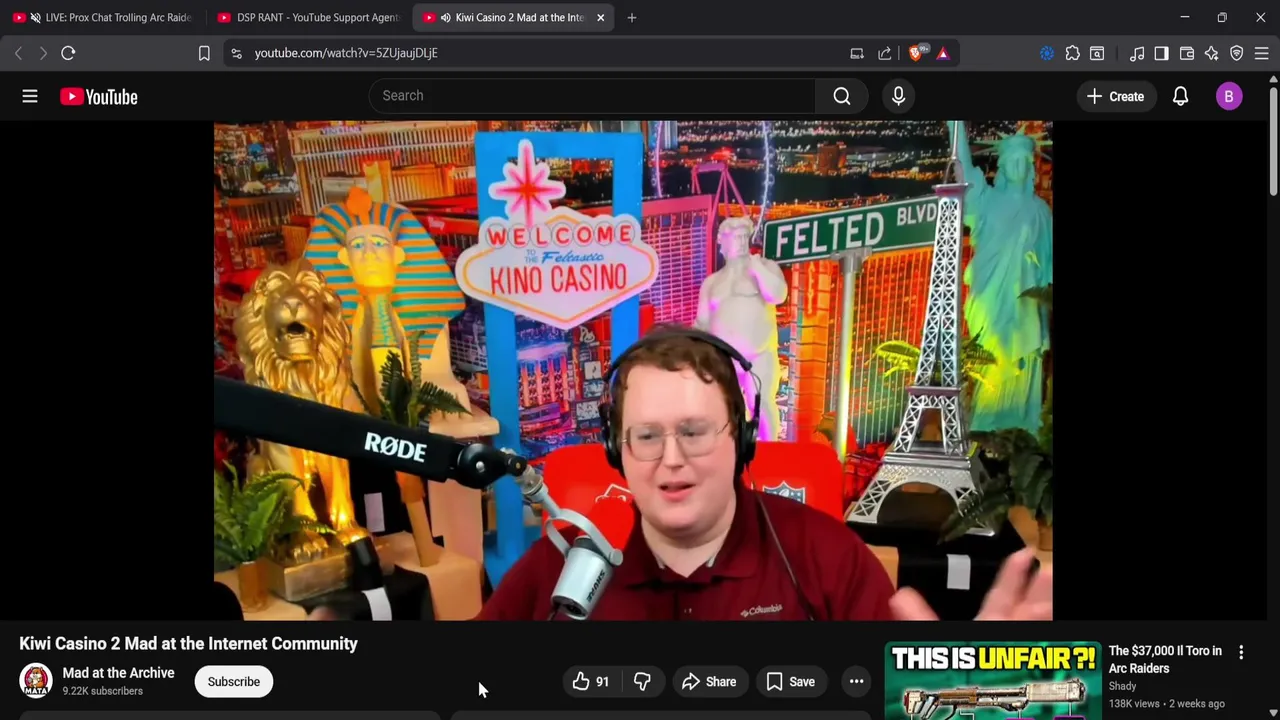Screen dimensions: 1280x720
Task: Toggle browser sidebar panel icon
Action: (x=1161, y=53)
